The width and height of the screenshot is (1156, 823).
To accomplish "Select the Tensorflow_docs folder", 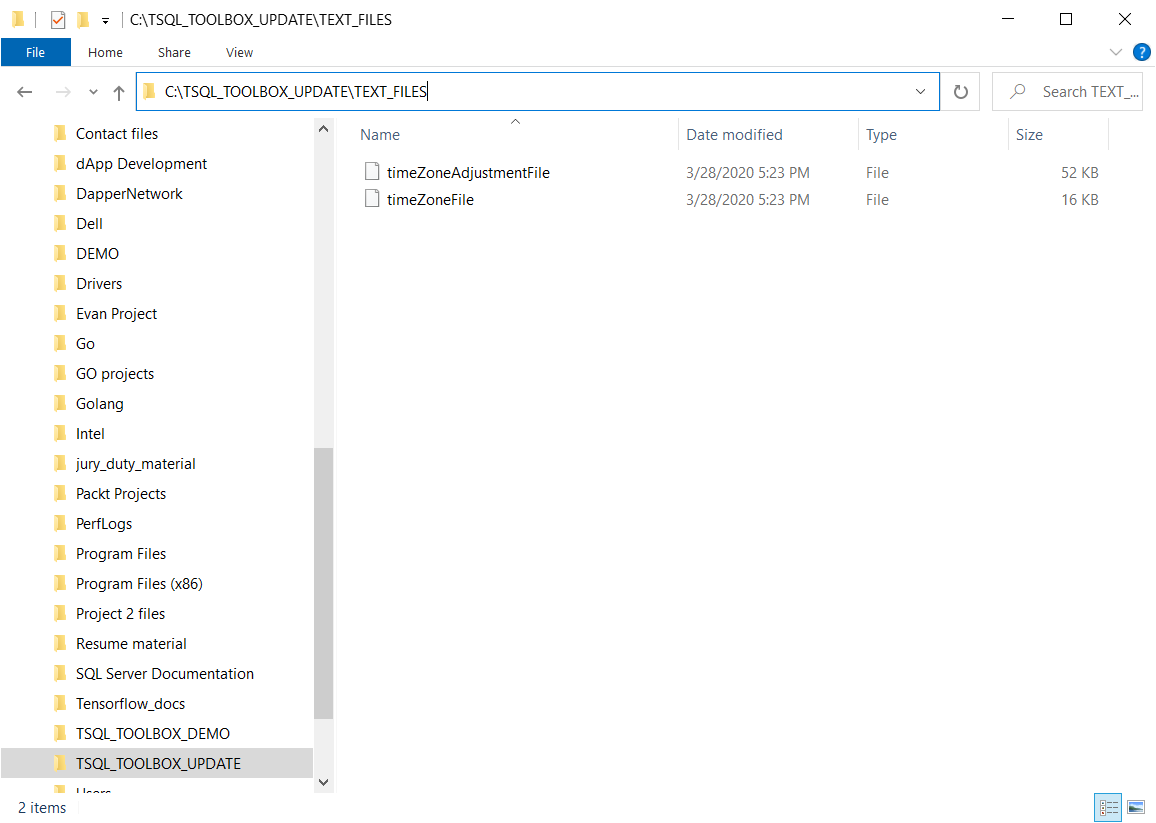I will 130,704.
